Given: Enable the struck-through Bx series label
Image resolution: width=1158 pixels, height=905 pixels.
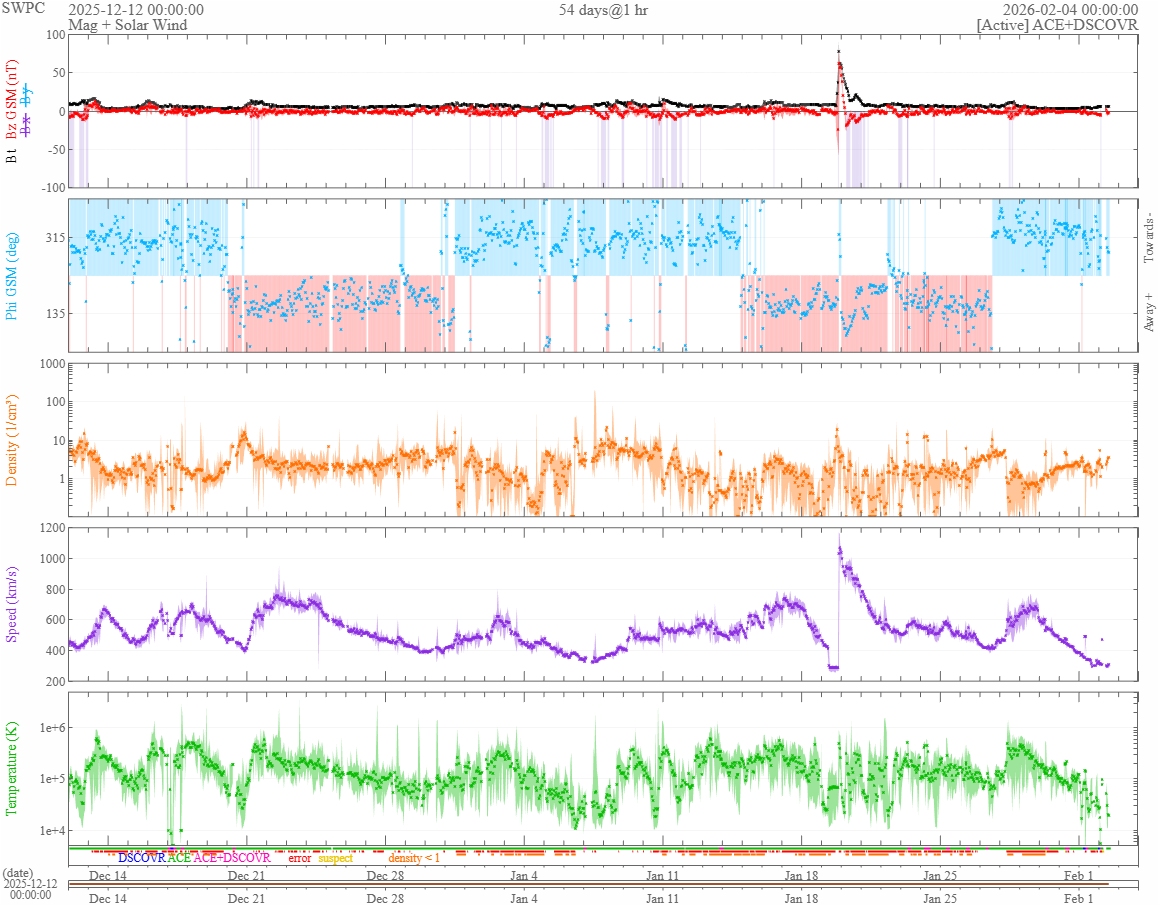Looking at the screenshot, I should [27, 126].
